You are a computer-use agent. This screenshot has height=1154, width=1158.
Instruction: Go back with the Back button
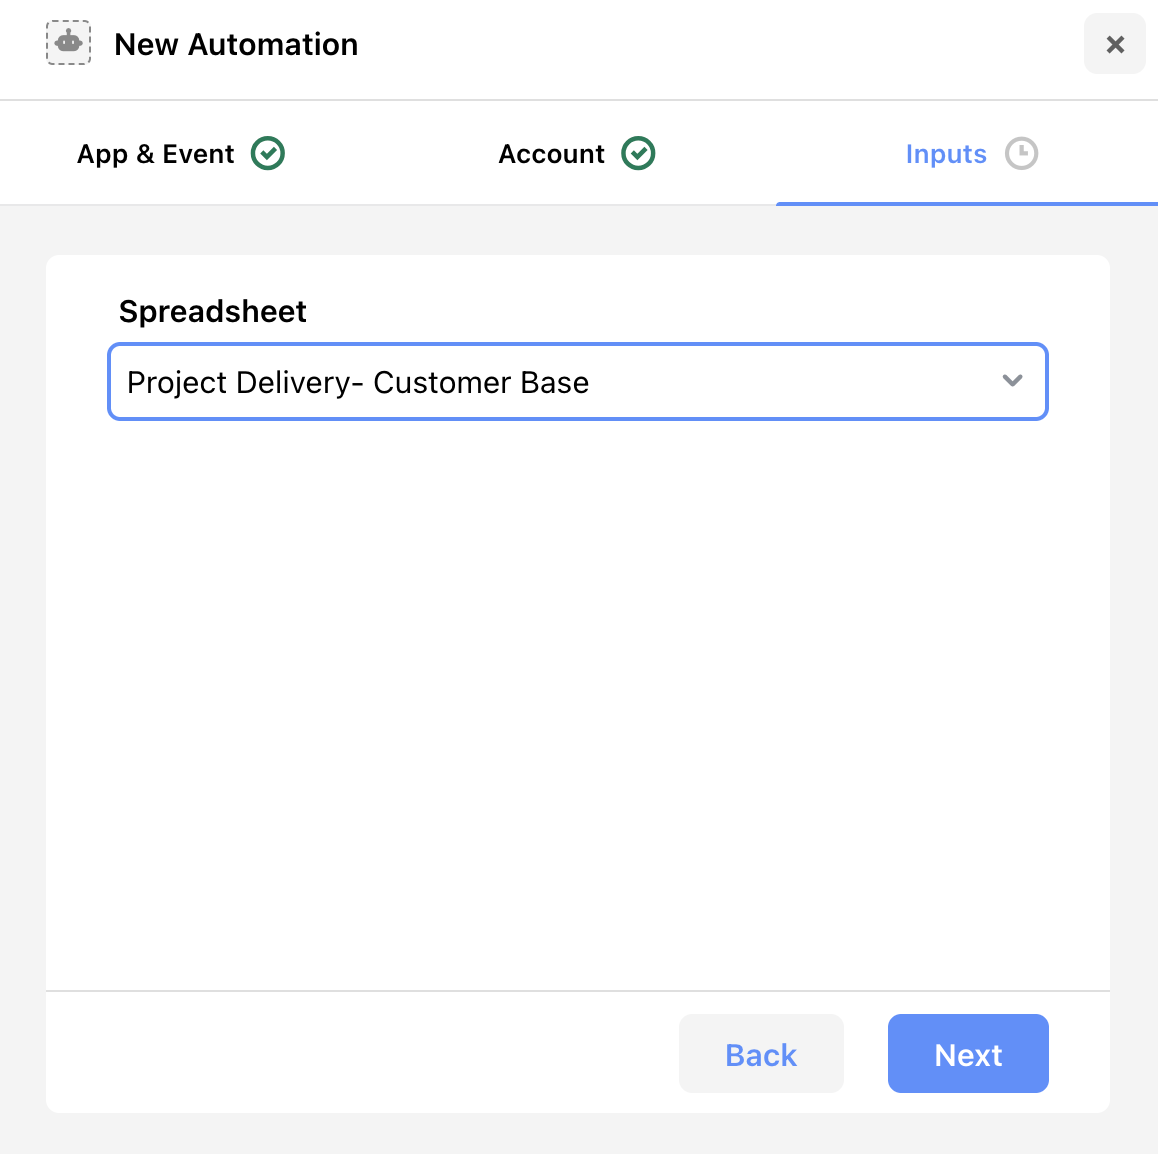coord(761,1054)
